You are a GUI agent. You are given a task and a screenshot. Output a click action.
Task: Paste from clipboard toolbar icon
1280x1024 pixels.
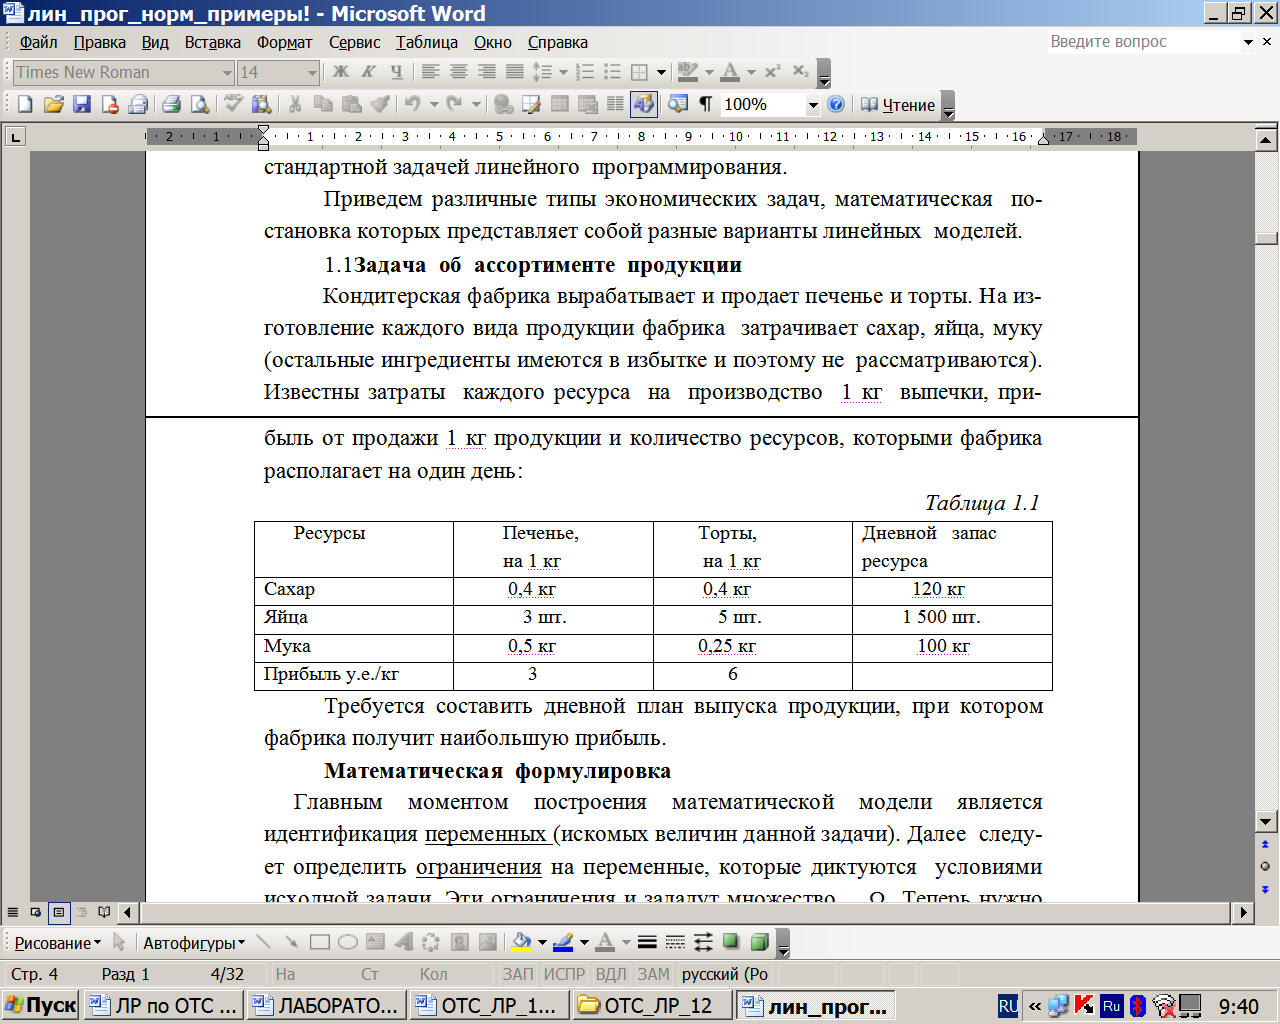pyautogui.click(x=351, y=104)
